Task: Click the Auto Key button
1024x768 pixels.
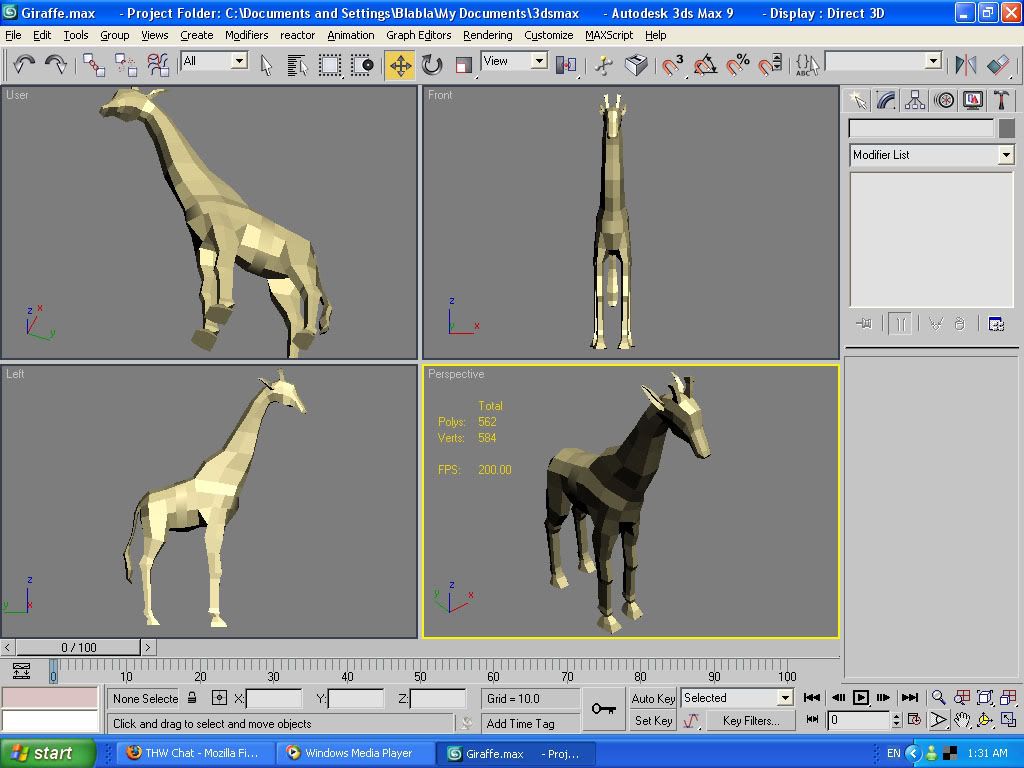Action: coord(653,699)
